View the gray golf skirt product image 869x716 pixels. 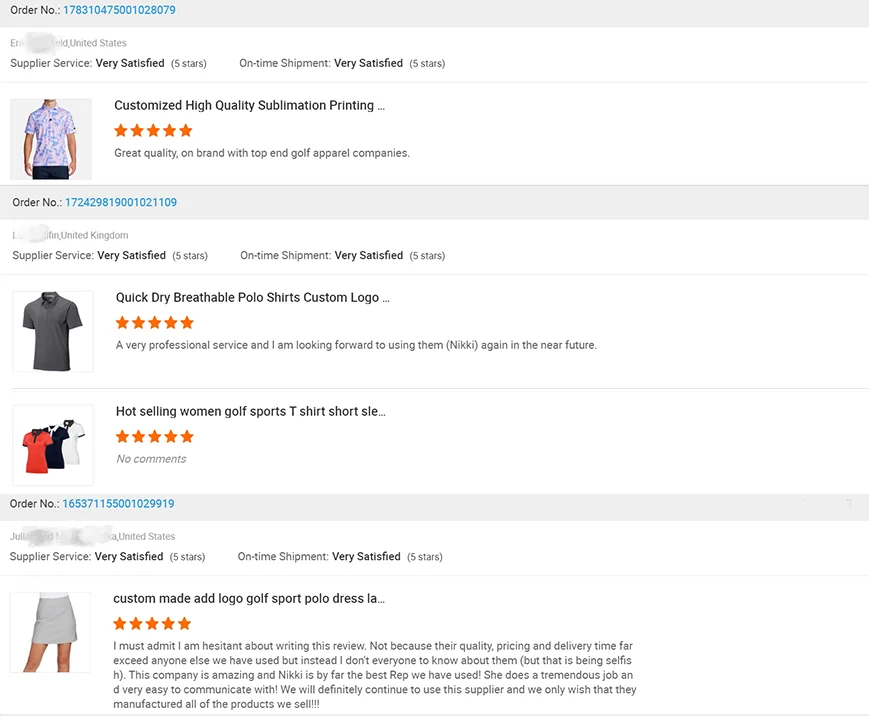point(50,632)
